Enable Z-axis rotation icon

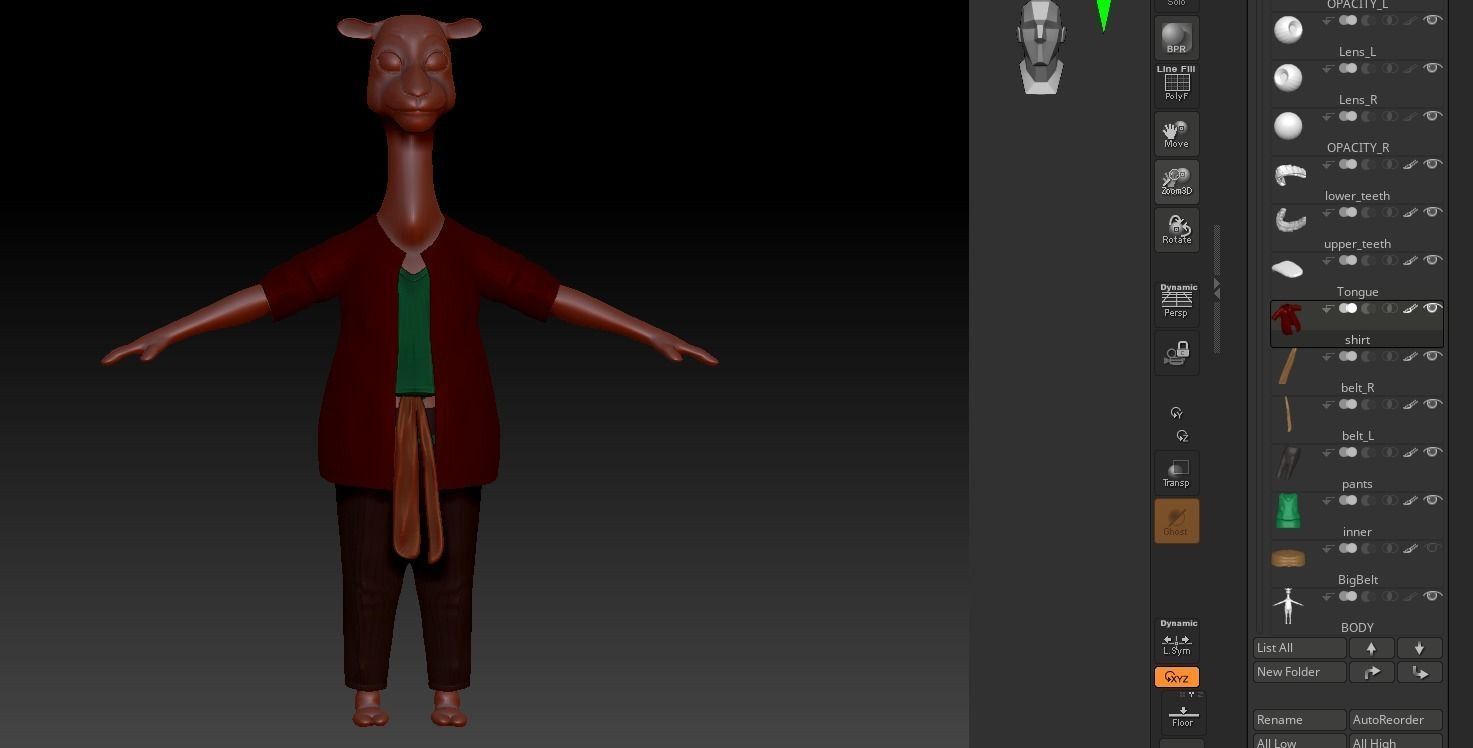(x=1182, y=436)
